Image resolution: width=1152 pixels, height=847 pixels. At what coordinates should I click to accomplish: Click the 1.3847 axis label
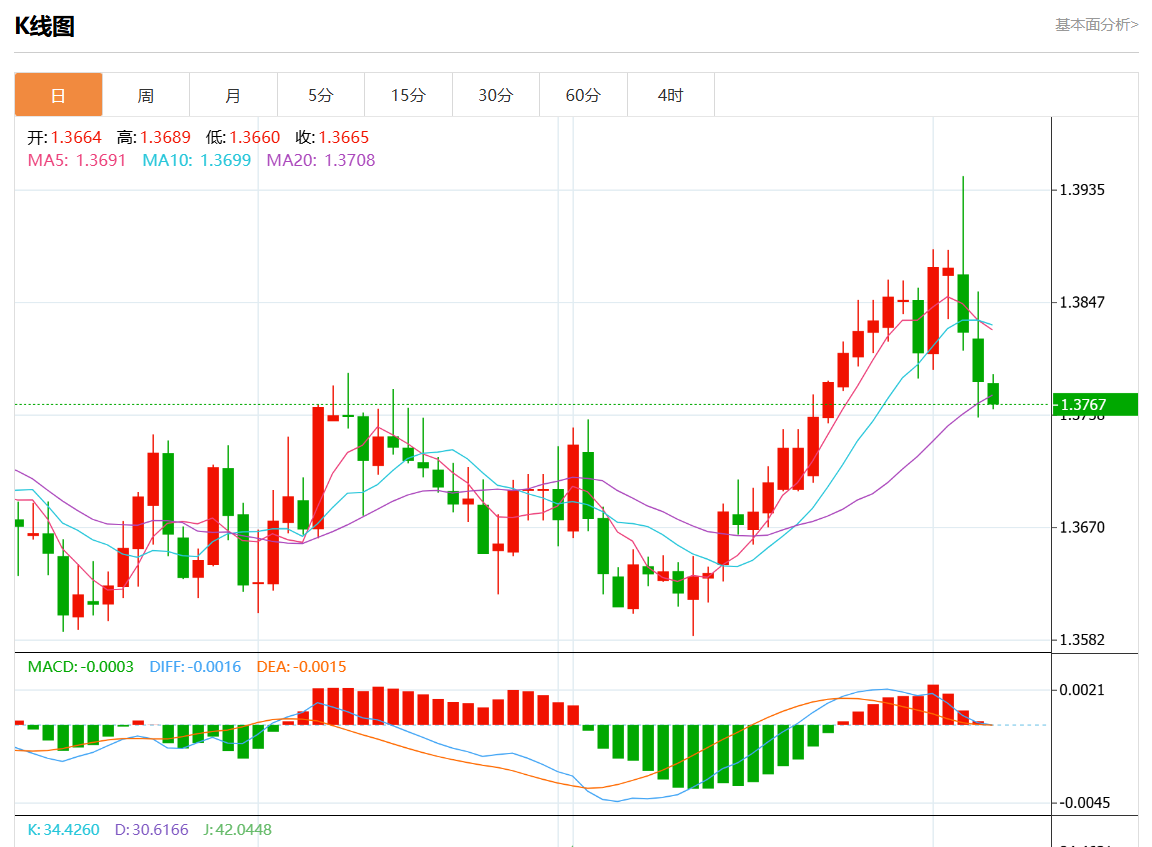click(1082, 303)
